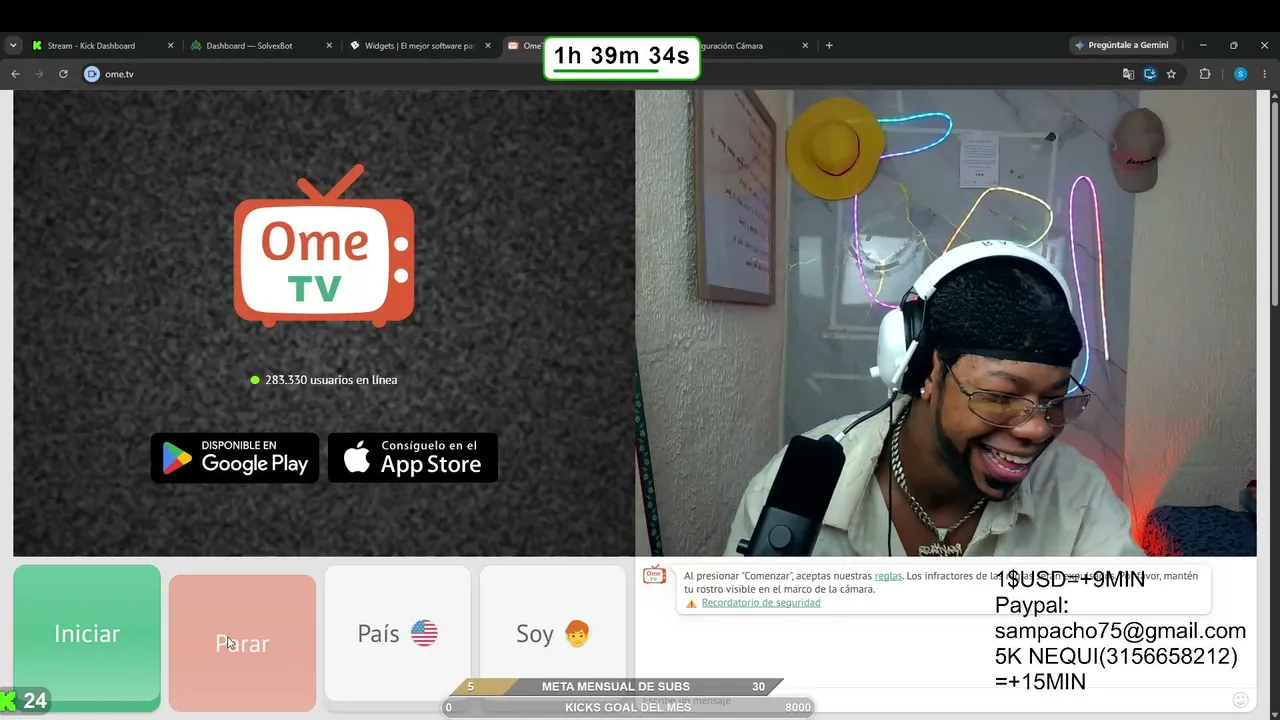Click the large OmeTV logo
Screen dimensions: 1280x720
click(324, 246)
